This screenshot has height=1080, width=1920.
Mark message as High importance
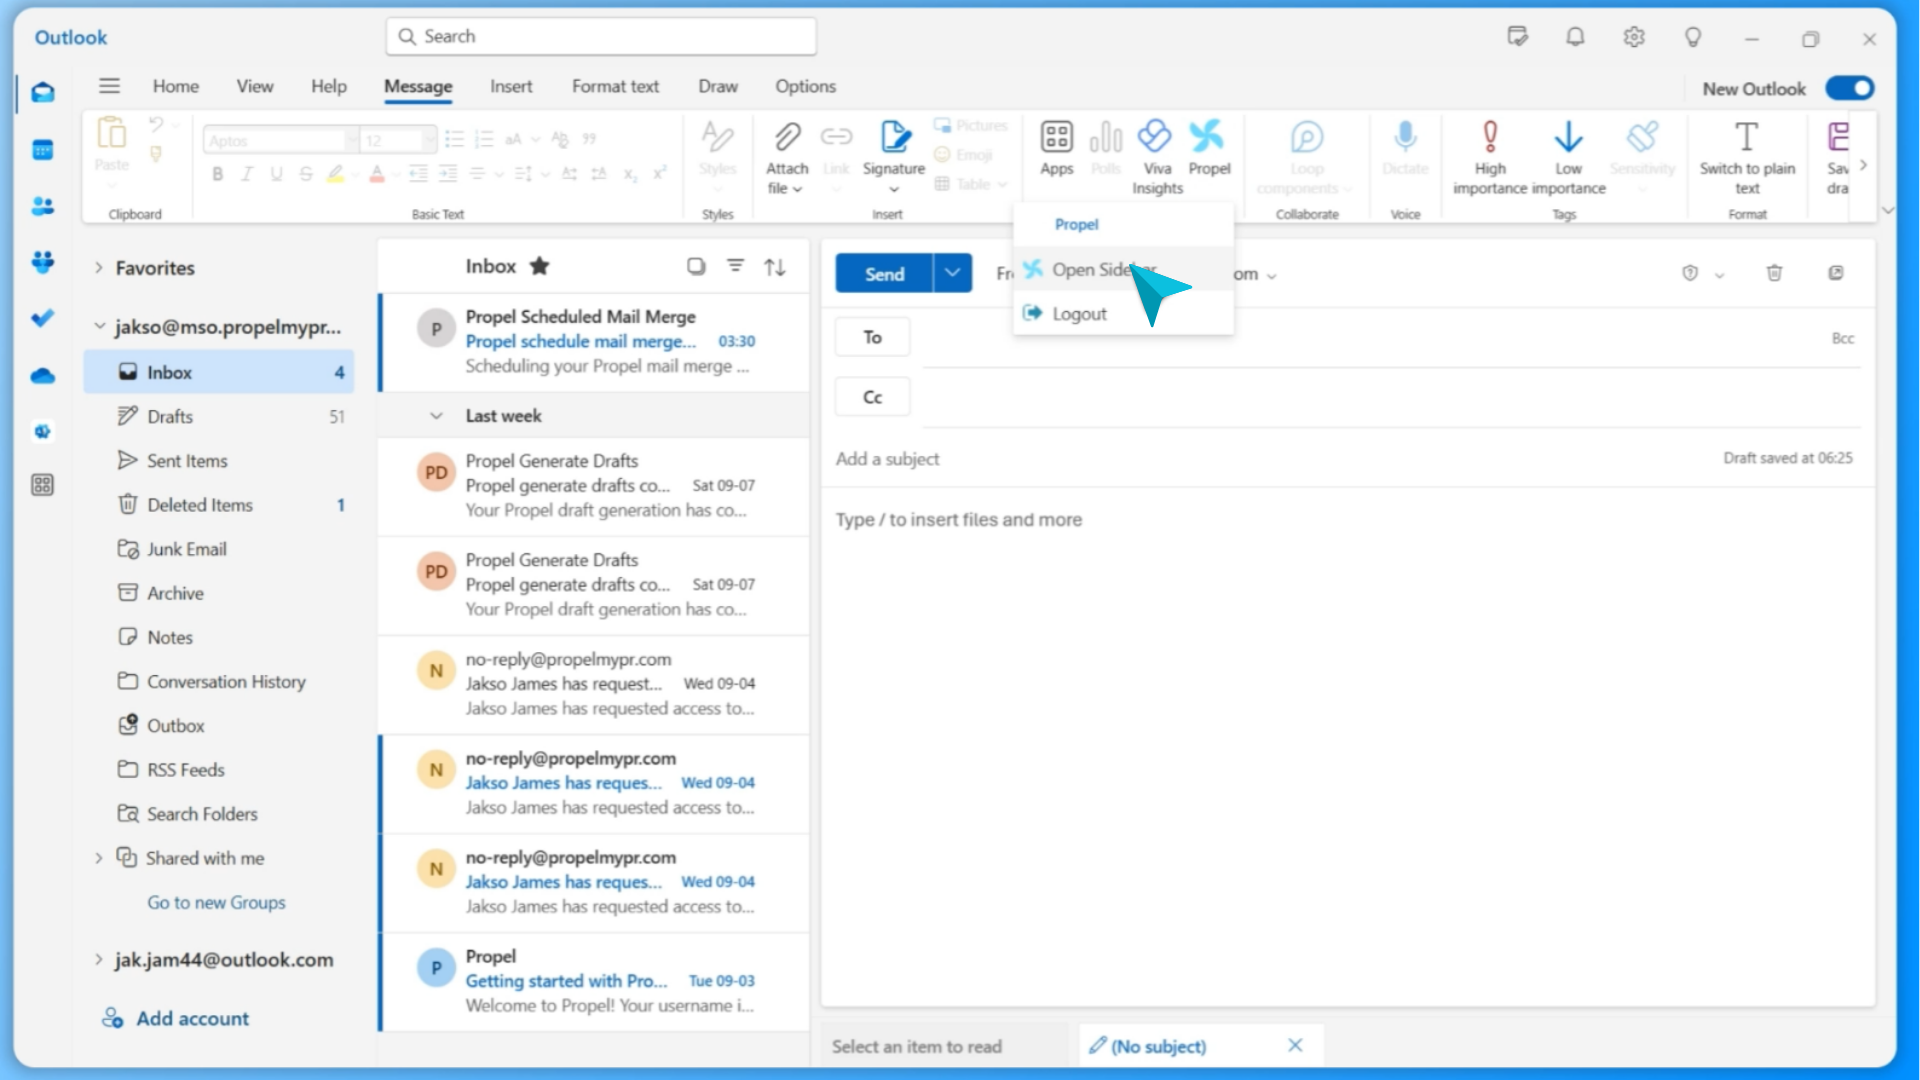[1489, 157]
